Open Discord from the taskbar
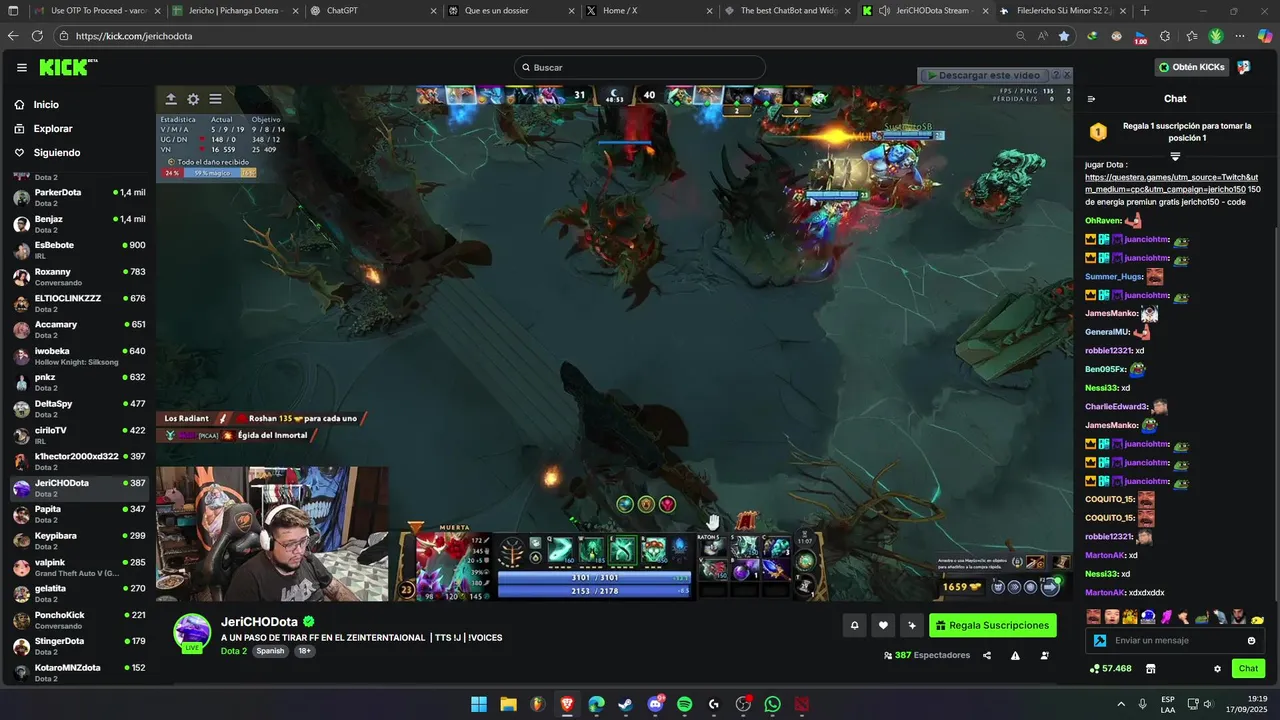 (655, 704)
